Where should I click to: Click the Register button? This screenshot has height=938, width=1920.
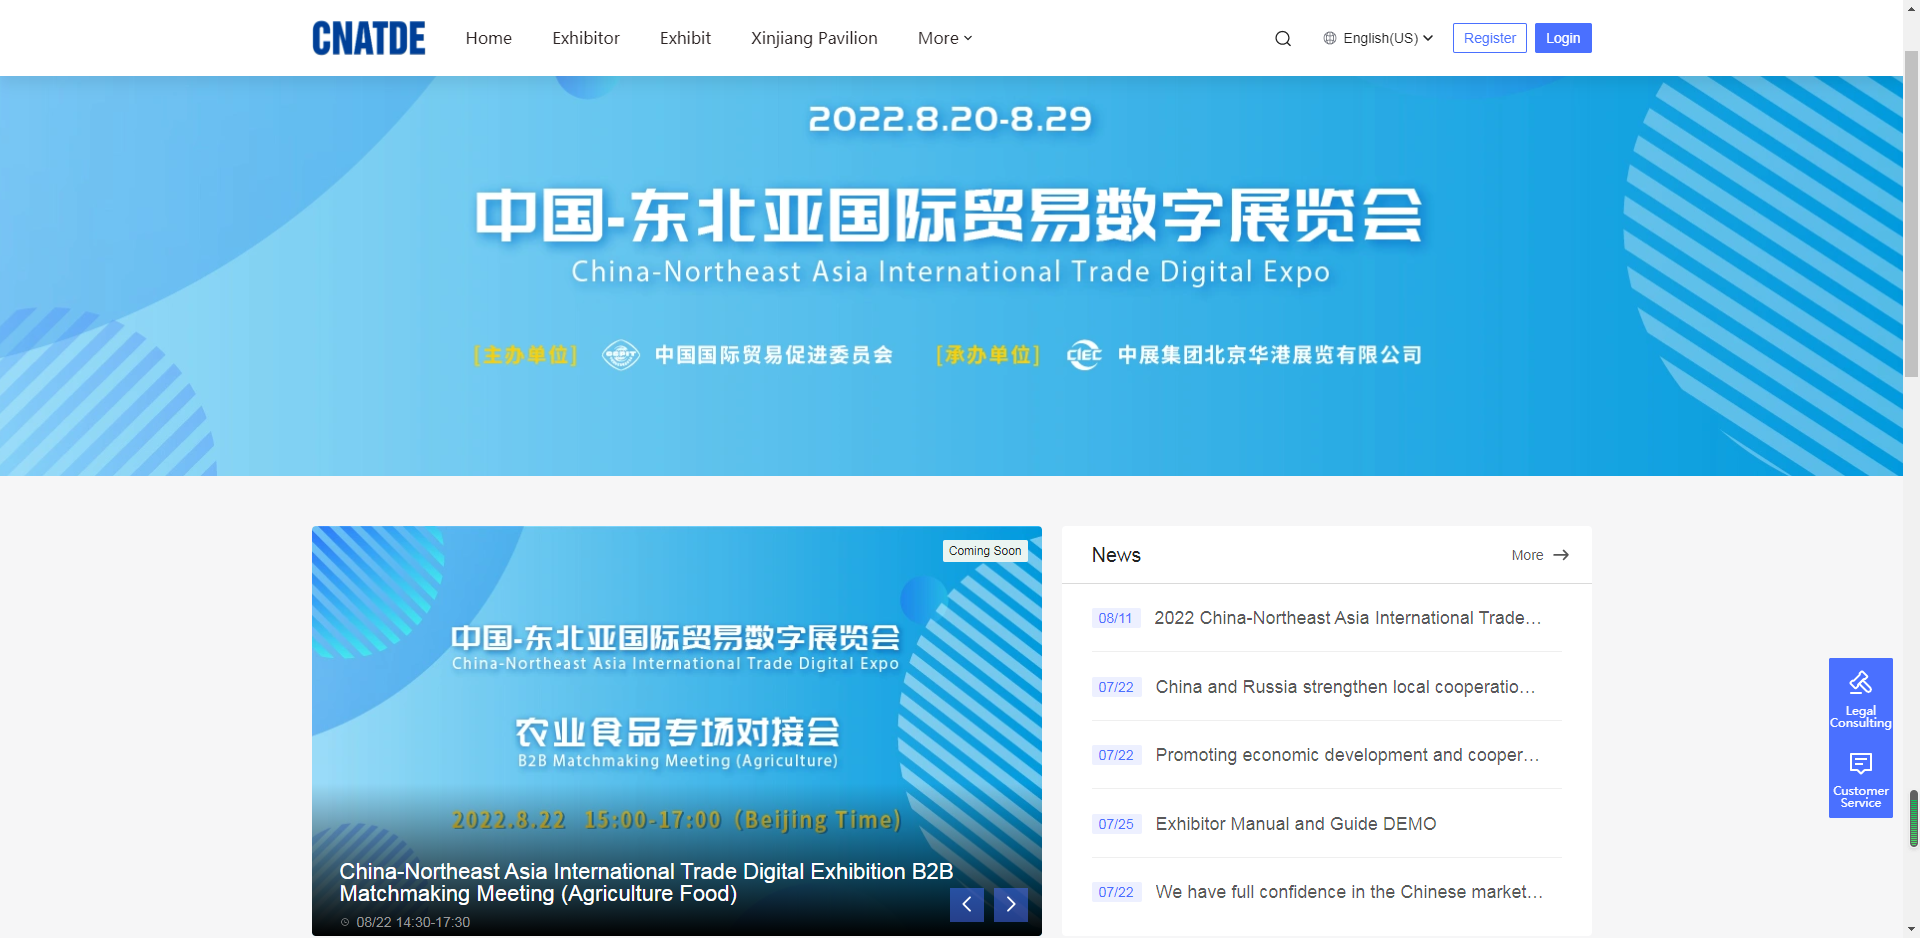pyautogui.click(x=1490, y=38)
